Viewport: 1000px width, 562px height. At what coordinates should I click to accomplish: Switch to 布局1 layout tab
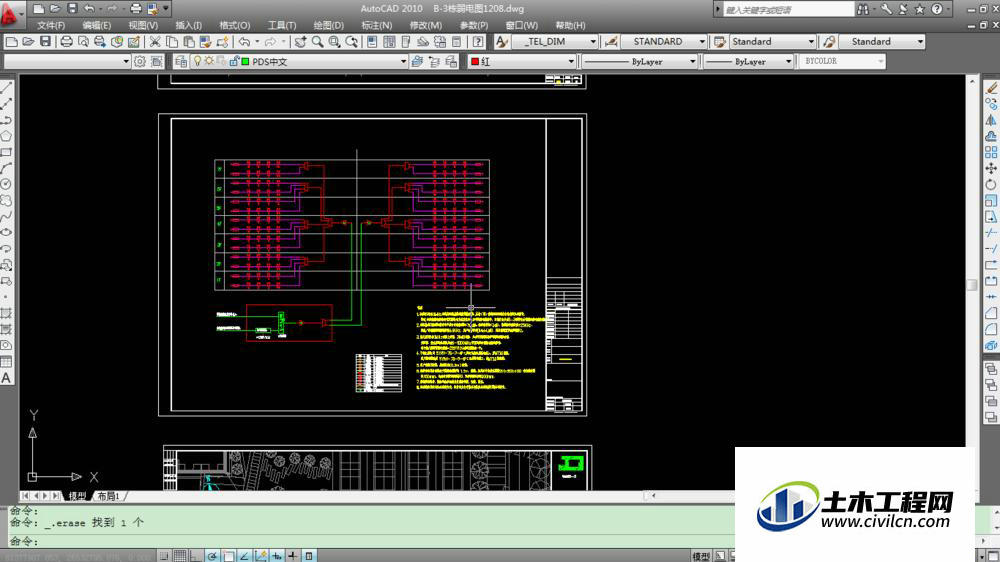tap(108, 496)
